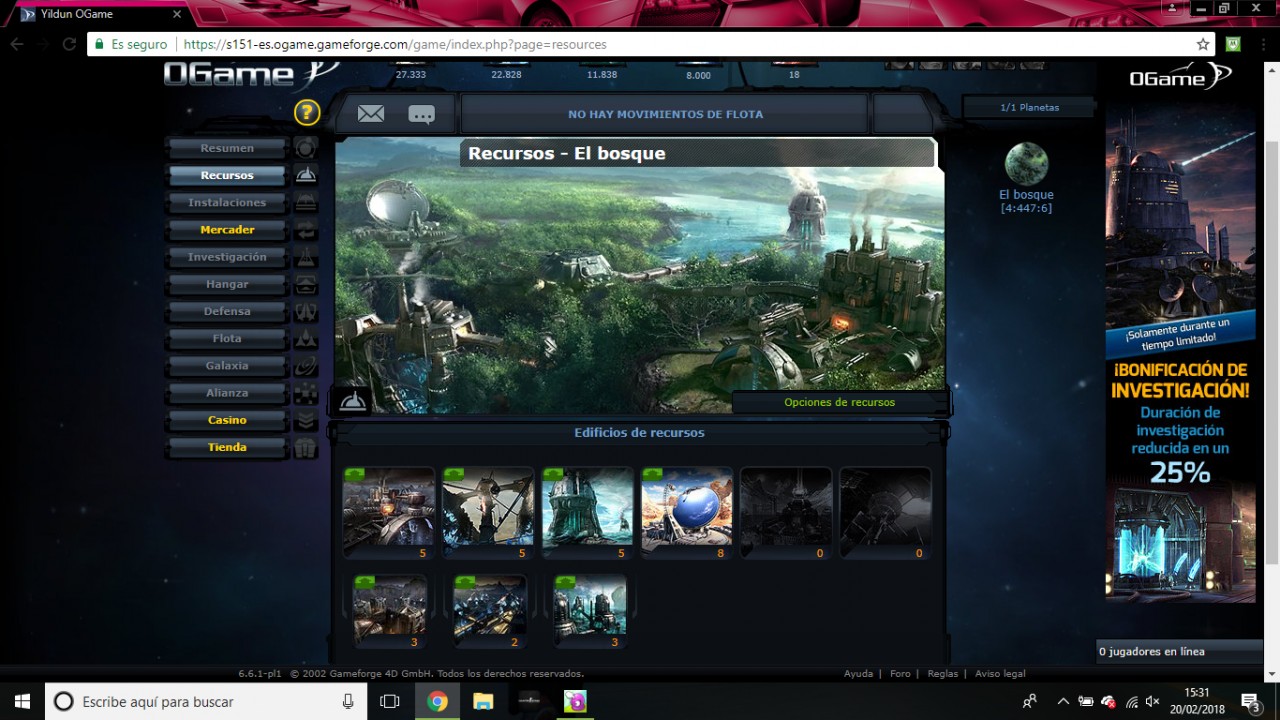The width and height of the screenshot is (1280, 720).
Task: Click the green upgrade arrow on the metal mine
Action: tap(354, 474)
